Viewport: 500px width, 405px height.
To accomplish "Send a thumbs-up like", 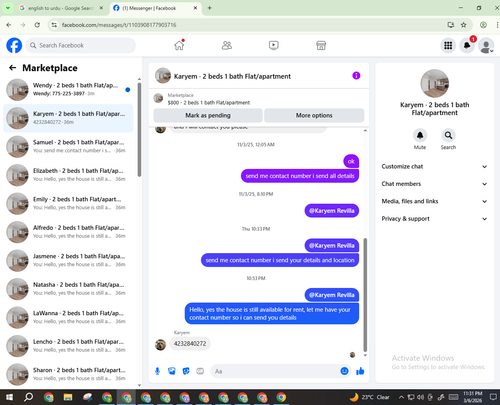I will 360,371.
